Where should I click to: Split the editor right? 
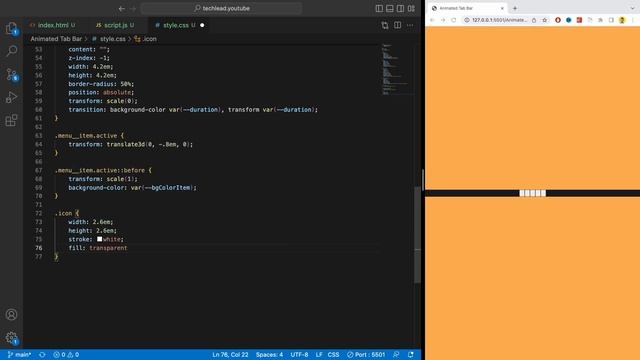click(398, 25)
